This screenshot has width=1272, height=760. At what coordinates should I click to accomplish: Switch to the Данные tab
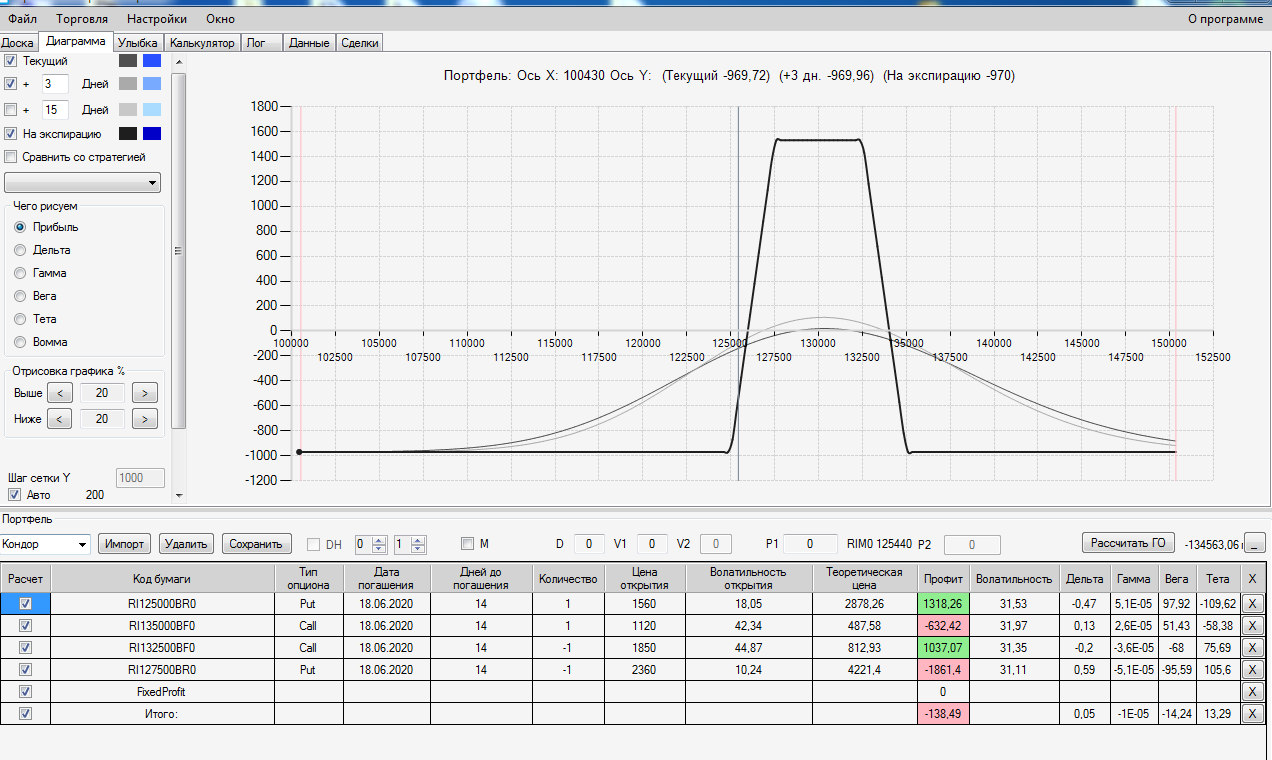coord(309,43)
